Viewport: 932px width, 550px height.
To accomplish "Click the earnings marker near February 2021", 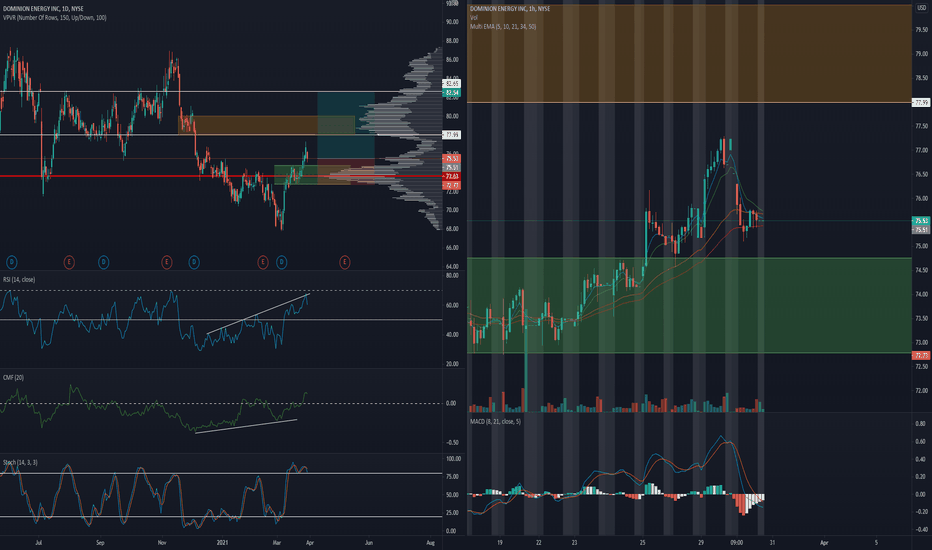I will [263, 262].
